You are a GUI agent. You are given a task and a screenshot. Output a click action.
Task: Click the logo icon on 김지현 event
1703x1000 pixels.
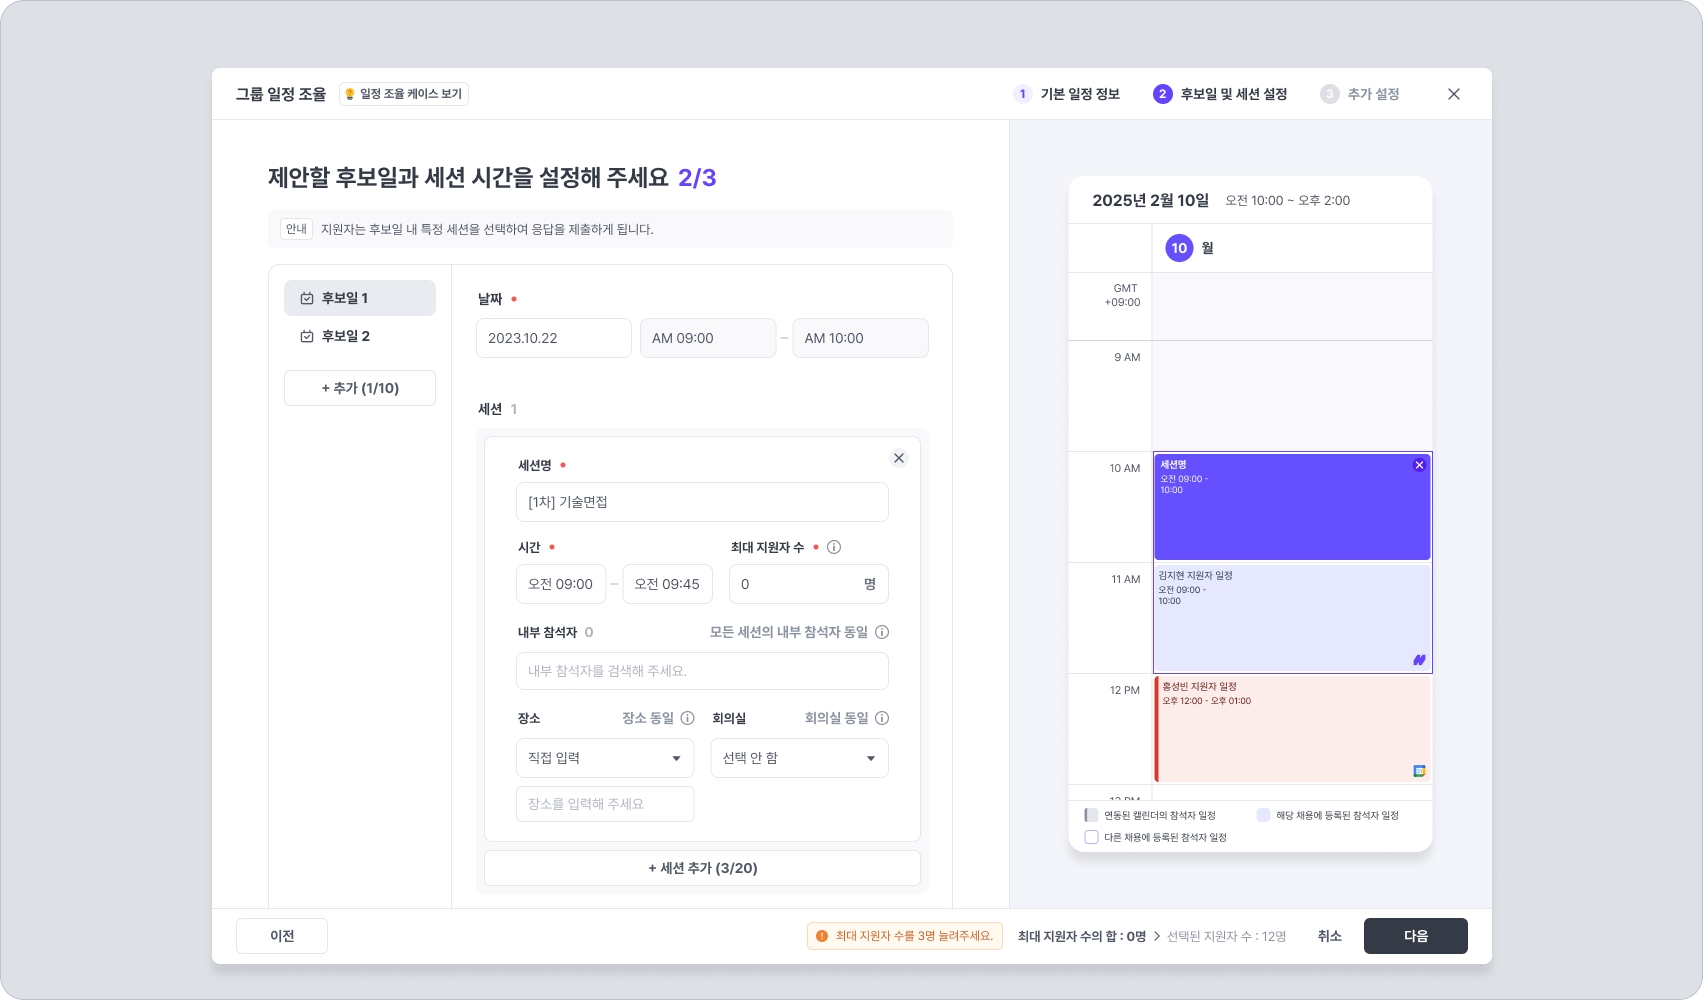(1419, 660)
